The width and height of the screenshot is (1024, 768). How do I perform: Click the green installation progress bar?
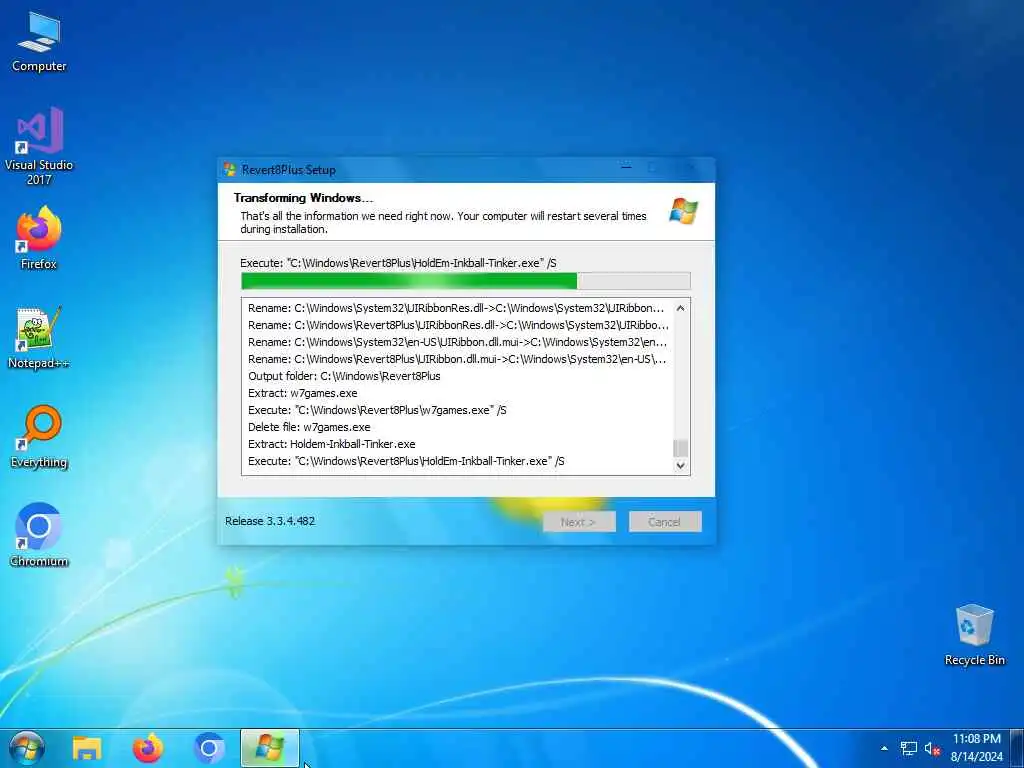465,281
